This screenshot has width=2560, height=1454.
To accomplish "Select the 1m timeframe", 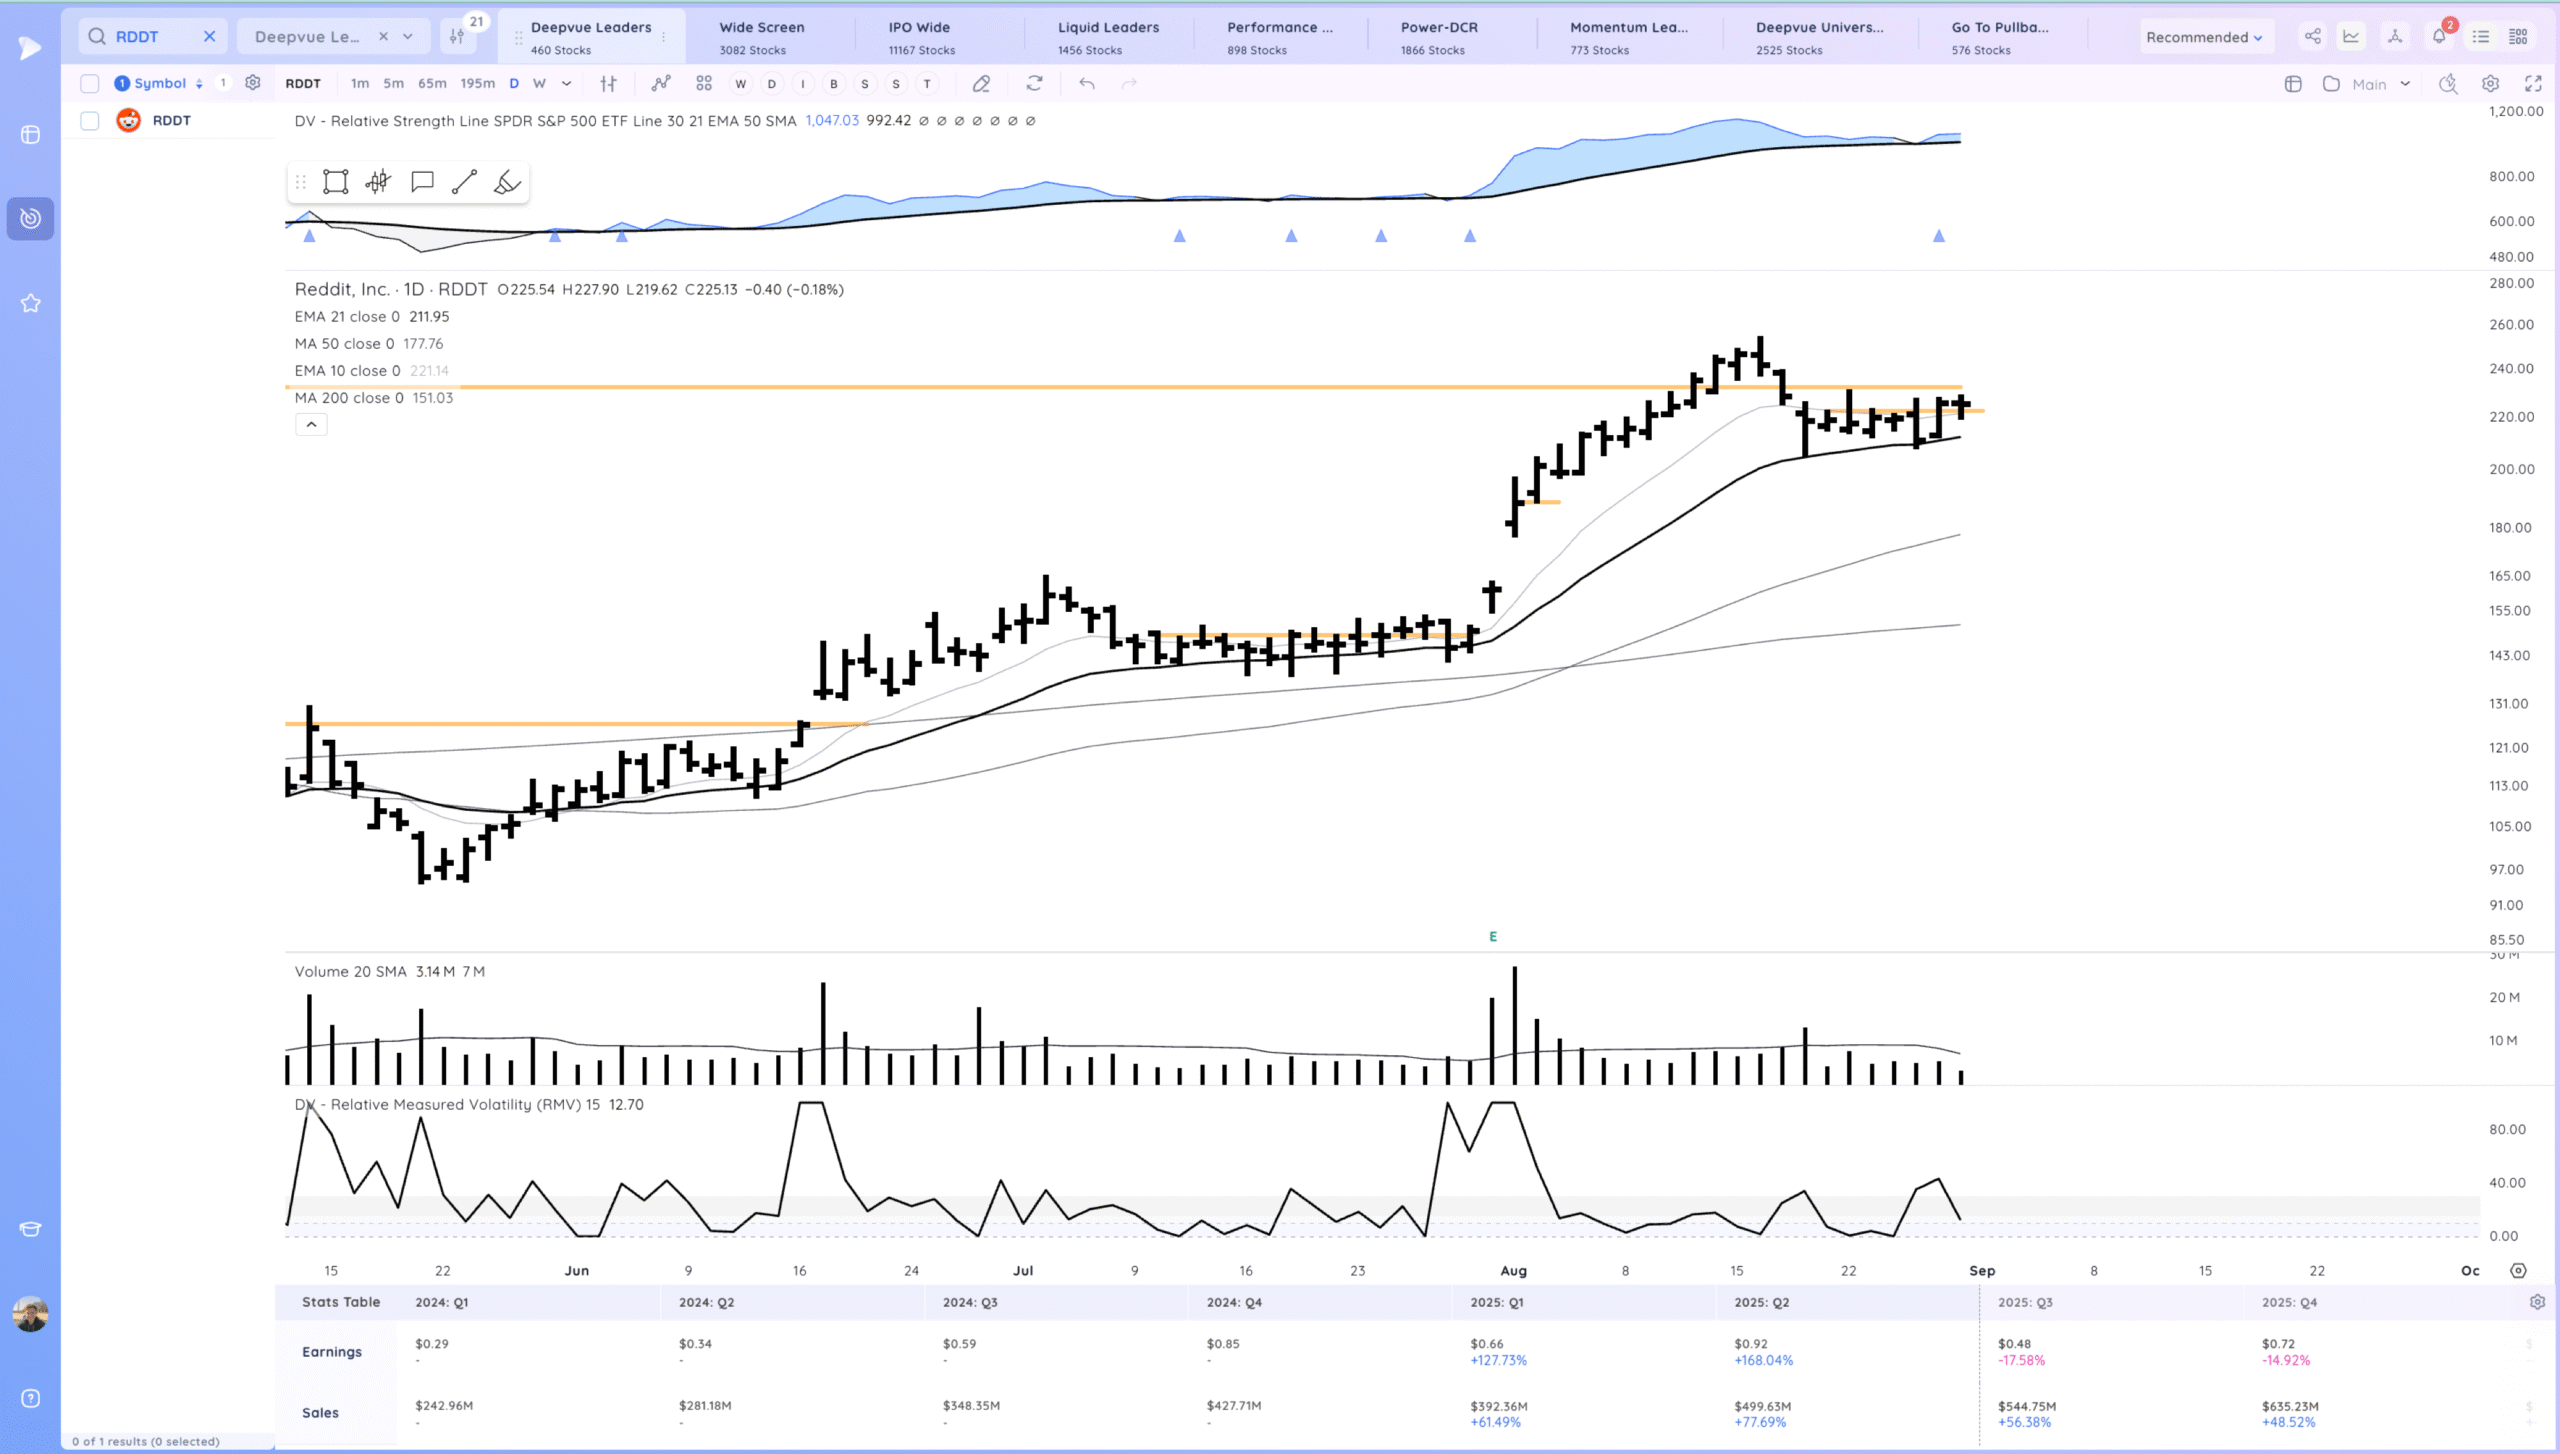I will [x=360, y=84].
